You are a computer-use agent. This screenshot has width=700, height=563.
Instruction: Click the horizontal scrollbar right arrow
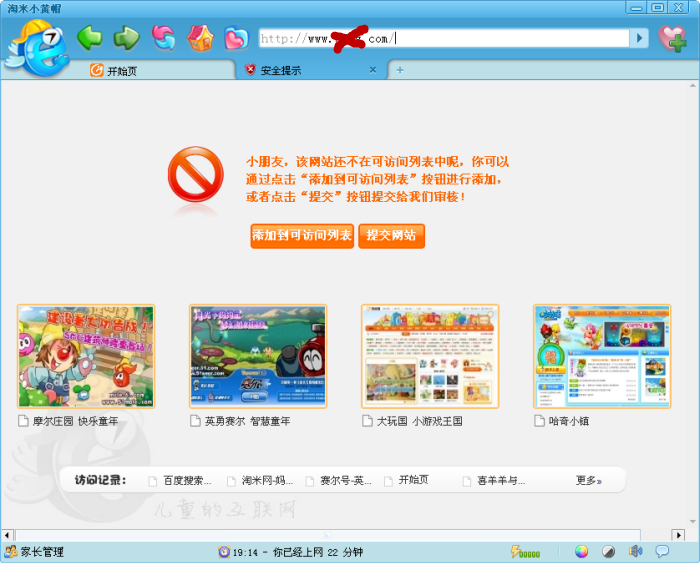pyautogui.click(x=679, y=534)
